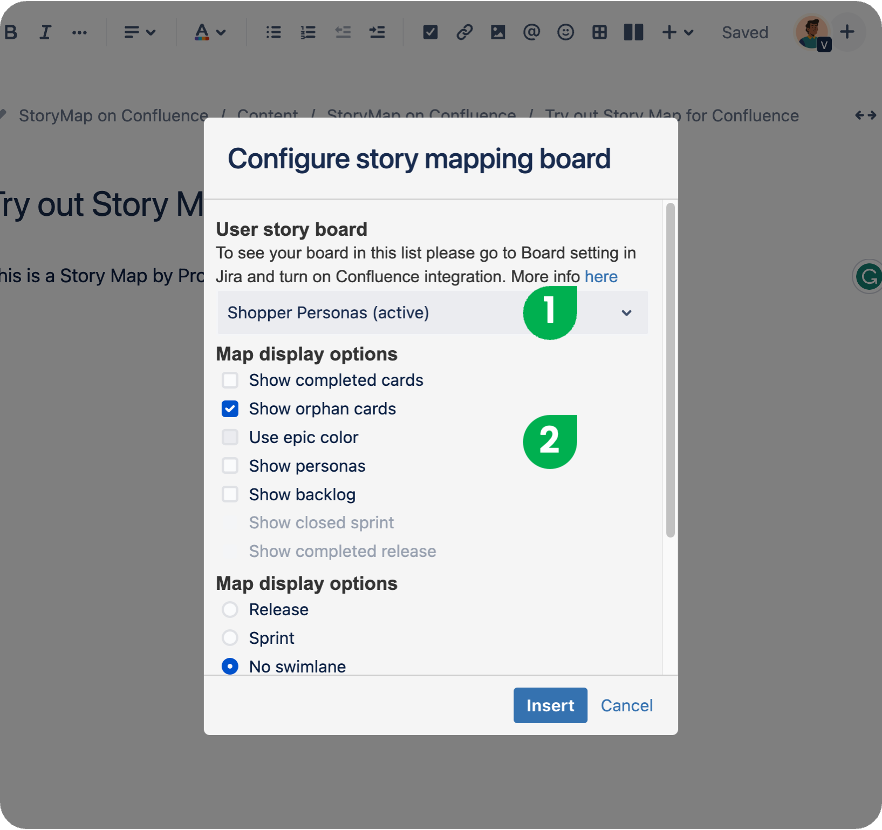Click the 'here' more info link
This screenshot has height=830, width=882.
pos(601,277)
